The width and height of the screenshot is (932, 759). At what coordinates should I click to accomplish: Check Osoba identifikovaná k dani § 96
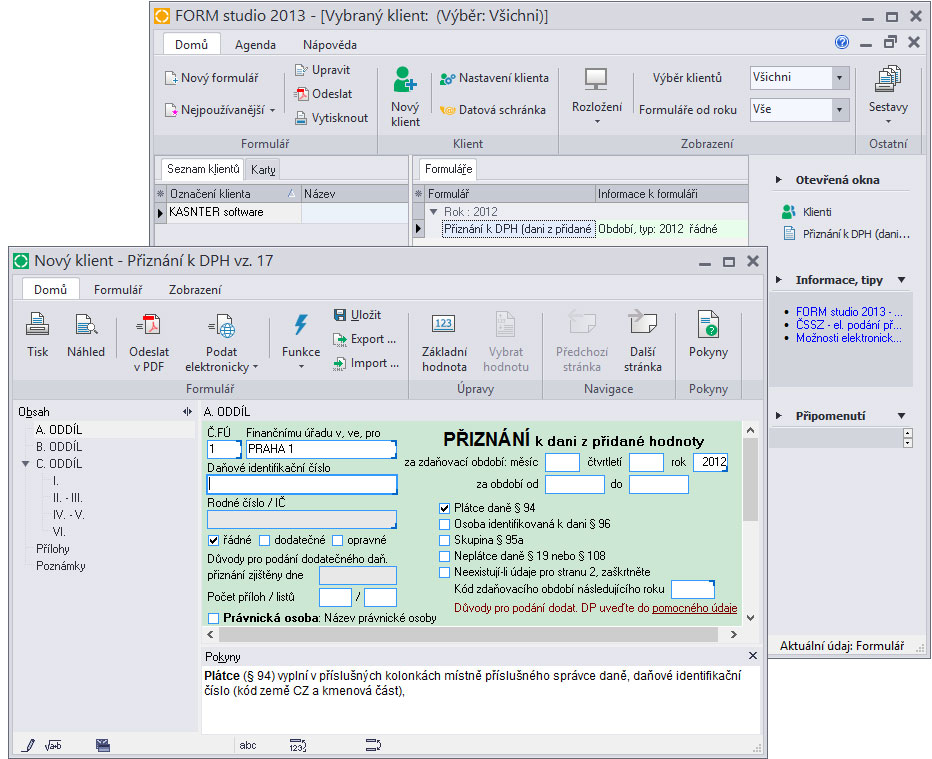445,524
